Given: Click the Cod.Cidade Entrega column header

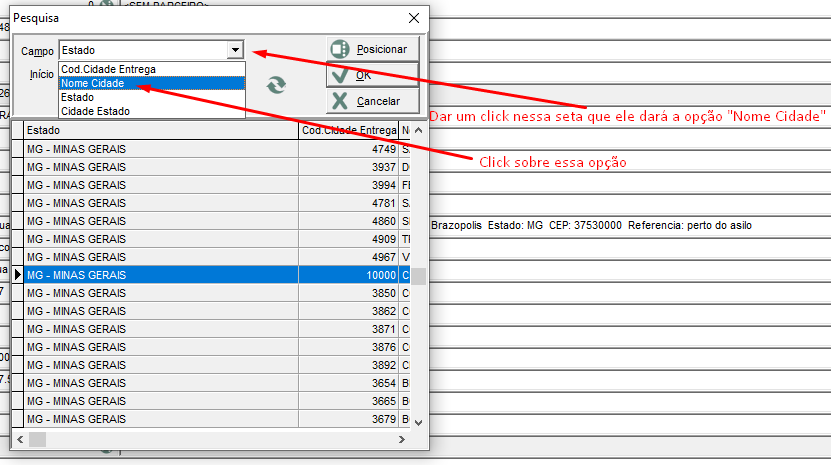Looking at the screenshot, I should pos(347,130).
